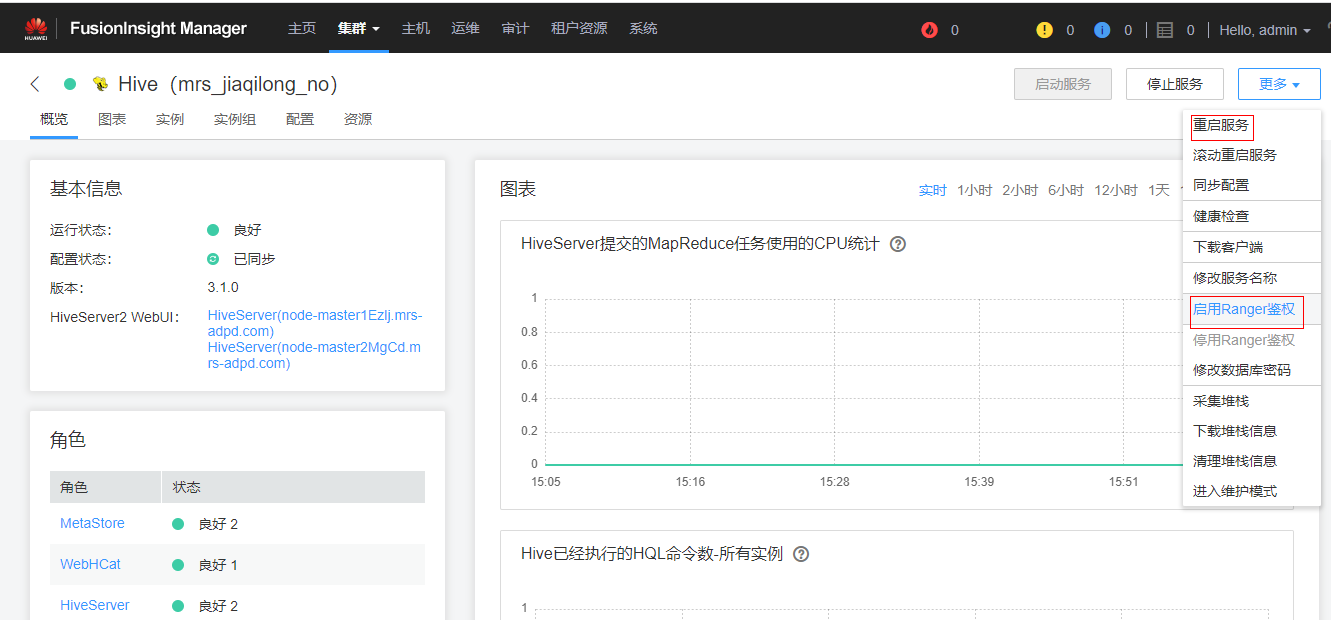The image size is (1331, 620).
Task: Select 实时 chart time range
Action: pos(933,190)
